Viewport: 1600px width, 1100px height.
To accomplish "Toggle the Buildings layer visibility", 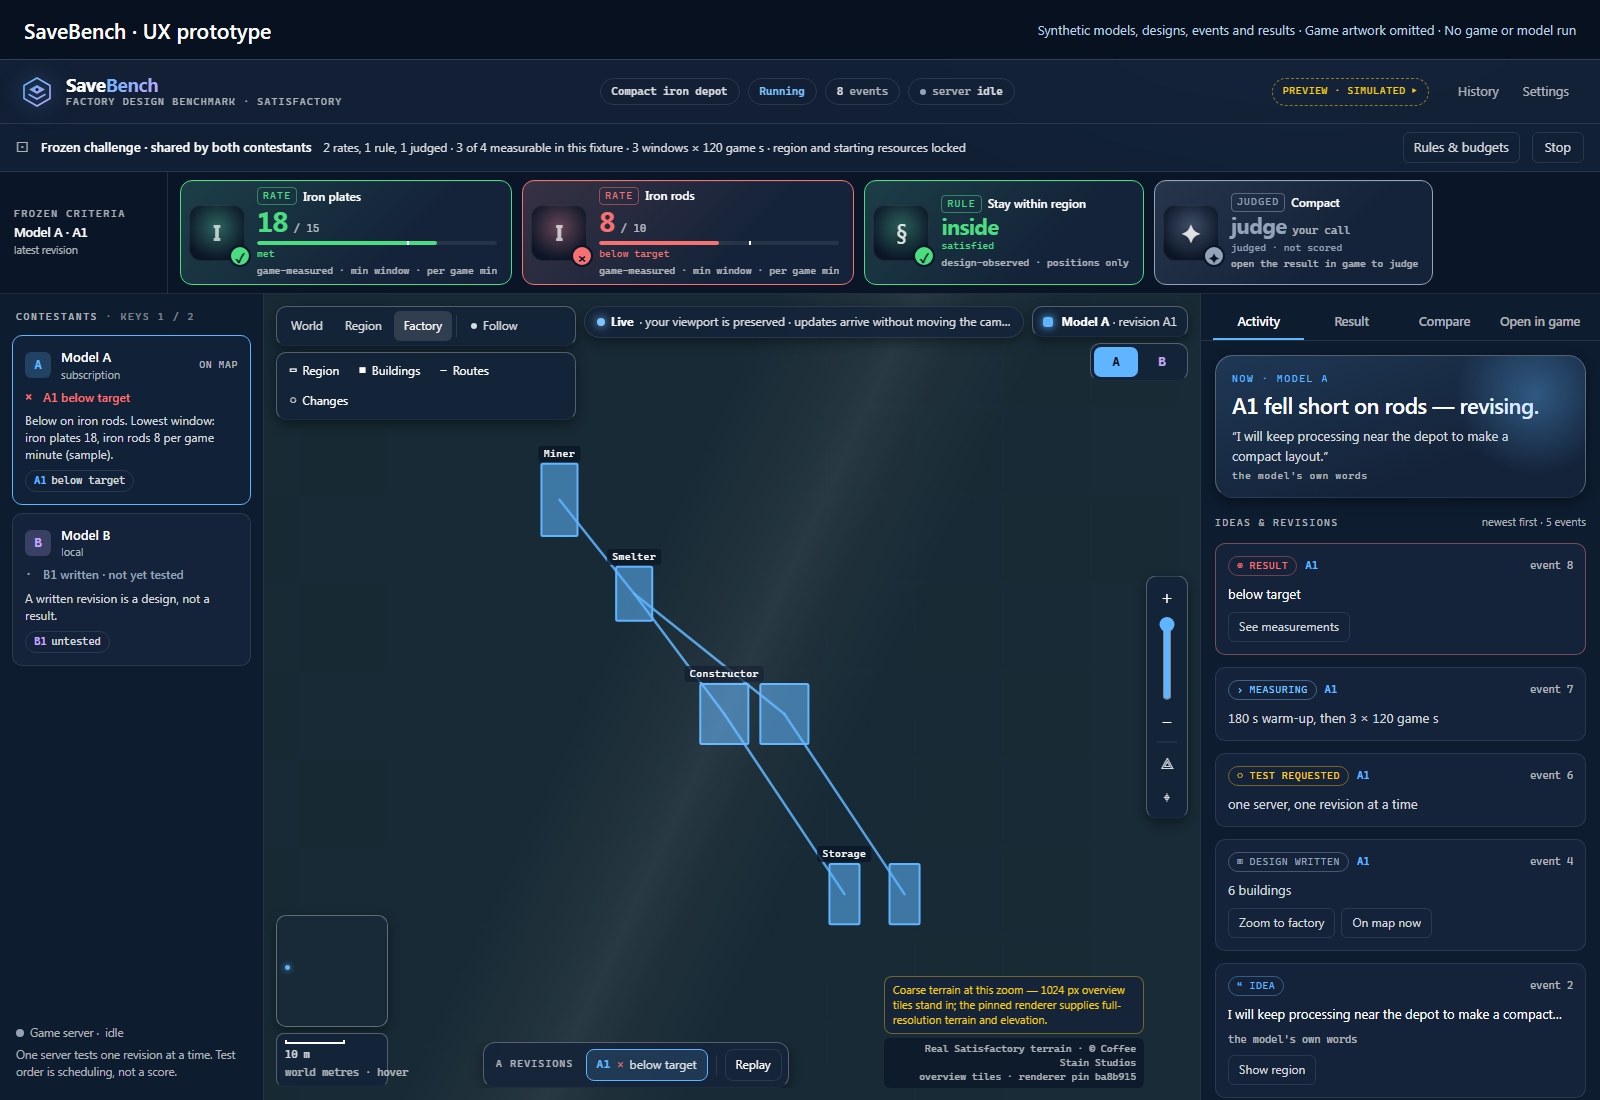I will (x=390, y=371).
